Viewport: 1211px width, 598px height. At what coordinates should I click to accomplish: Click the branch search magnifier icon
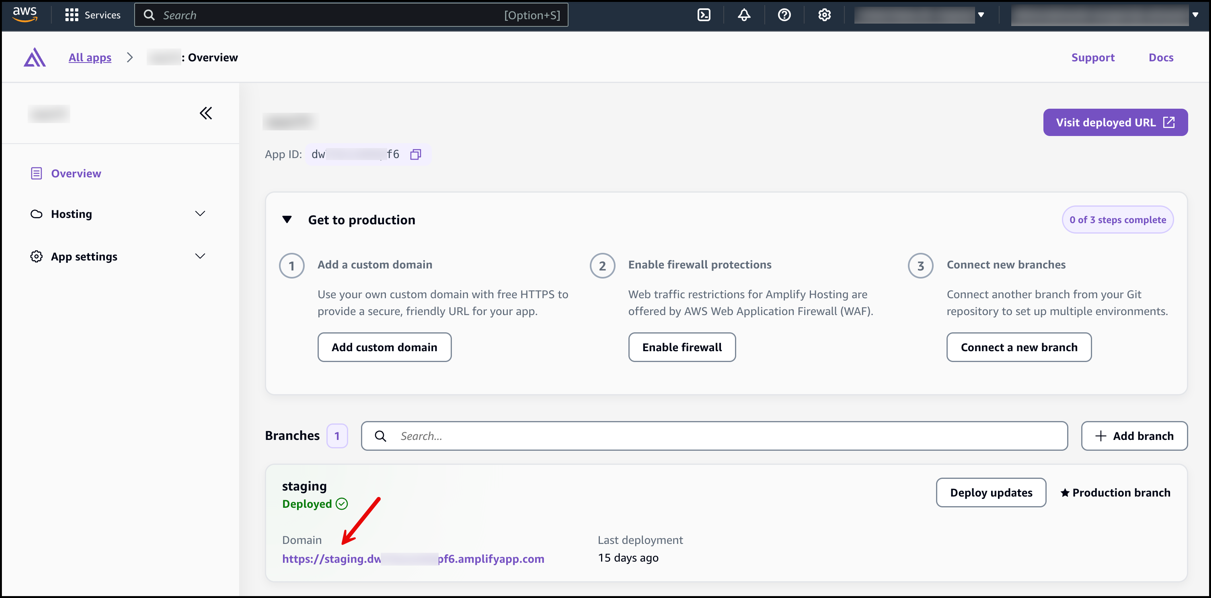pyautogui.click(x=381, y=436)
